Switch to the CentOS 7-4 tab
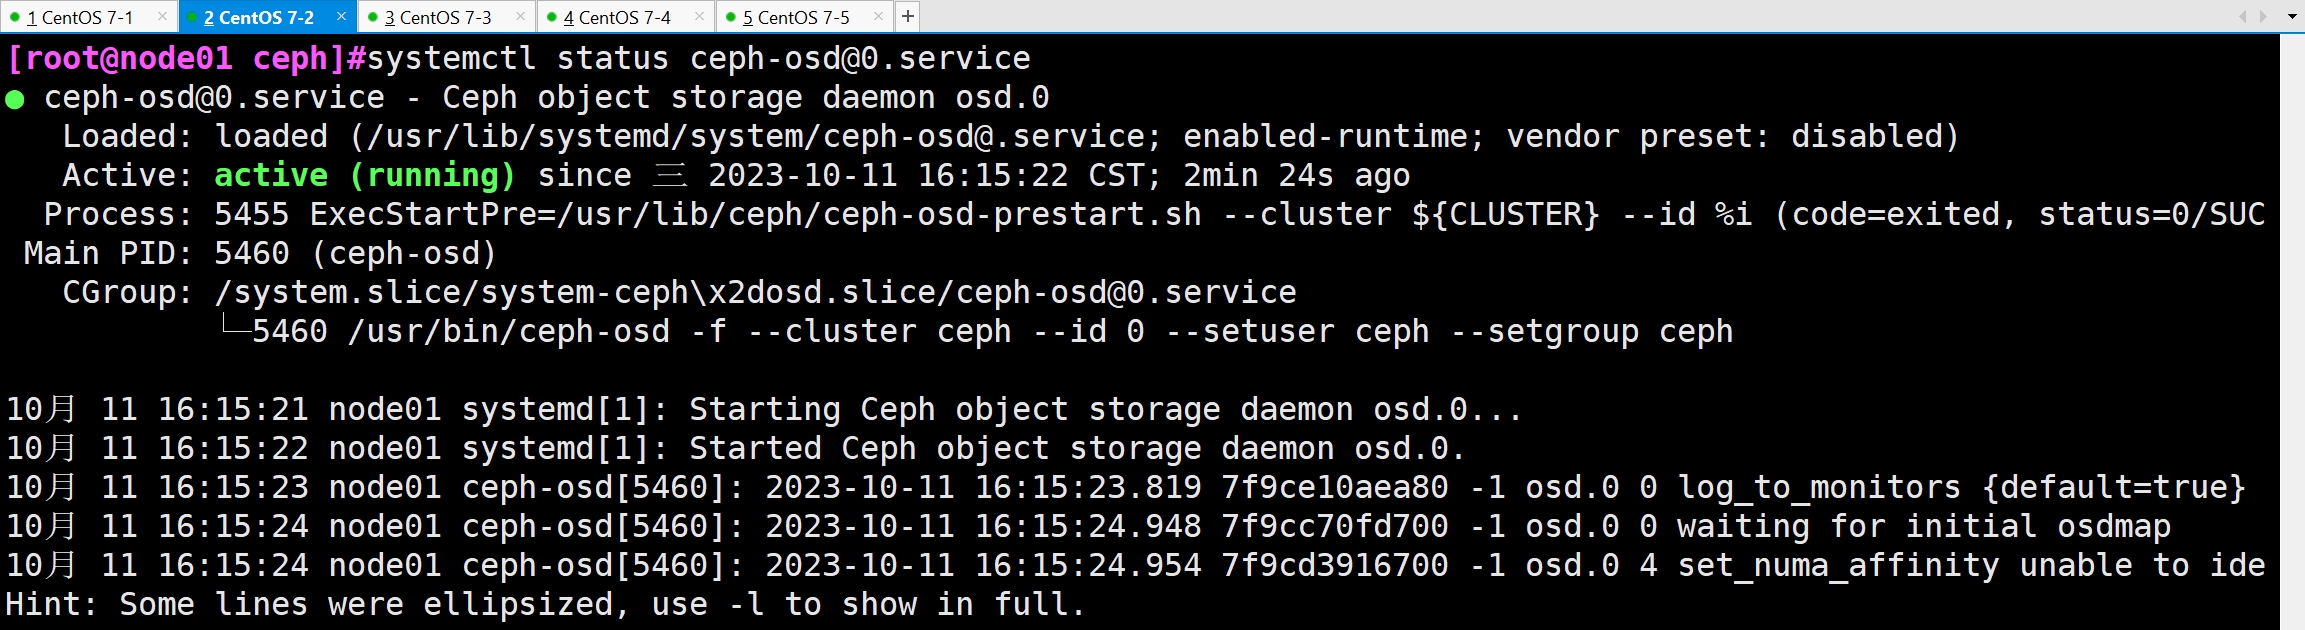Viewport: 2305px width, 630px height. tap(617, 17)
